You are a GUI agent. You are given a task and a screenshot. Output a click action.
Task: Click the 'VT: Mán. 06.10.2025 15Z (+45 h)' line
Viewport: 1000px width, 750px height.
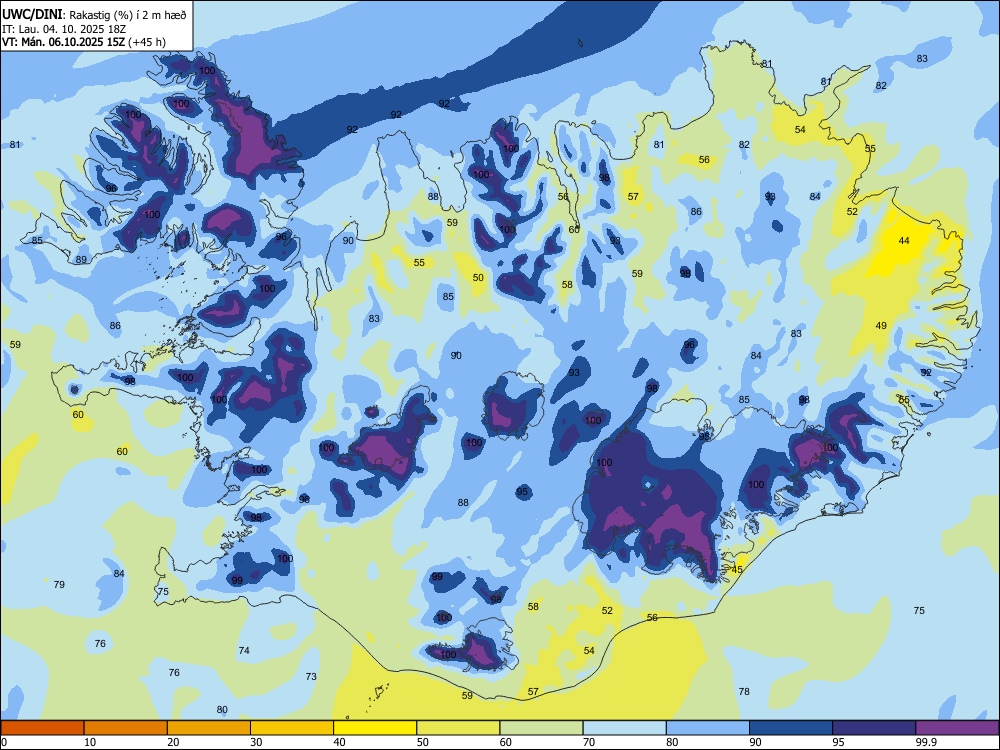tap(84, 42)
